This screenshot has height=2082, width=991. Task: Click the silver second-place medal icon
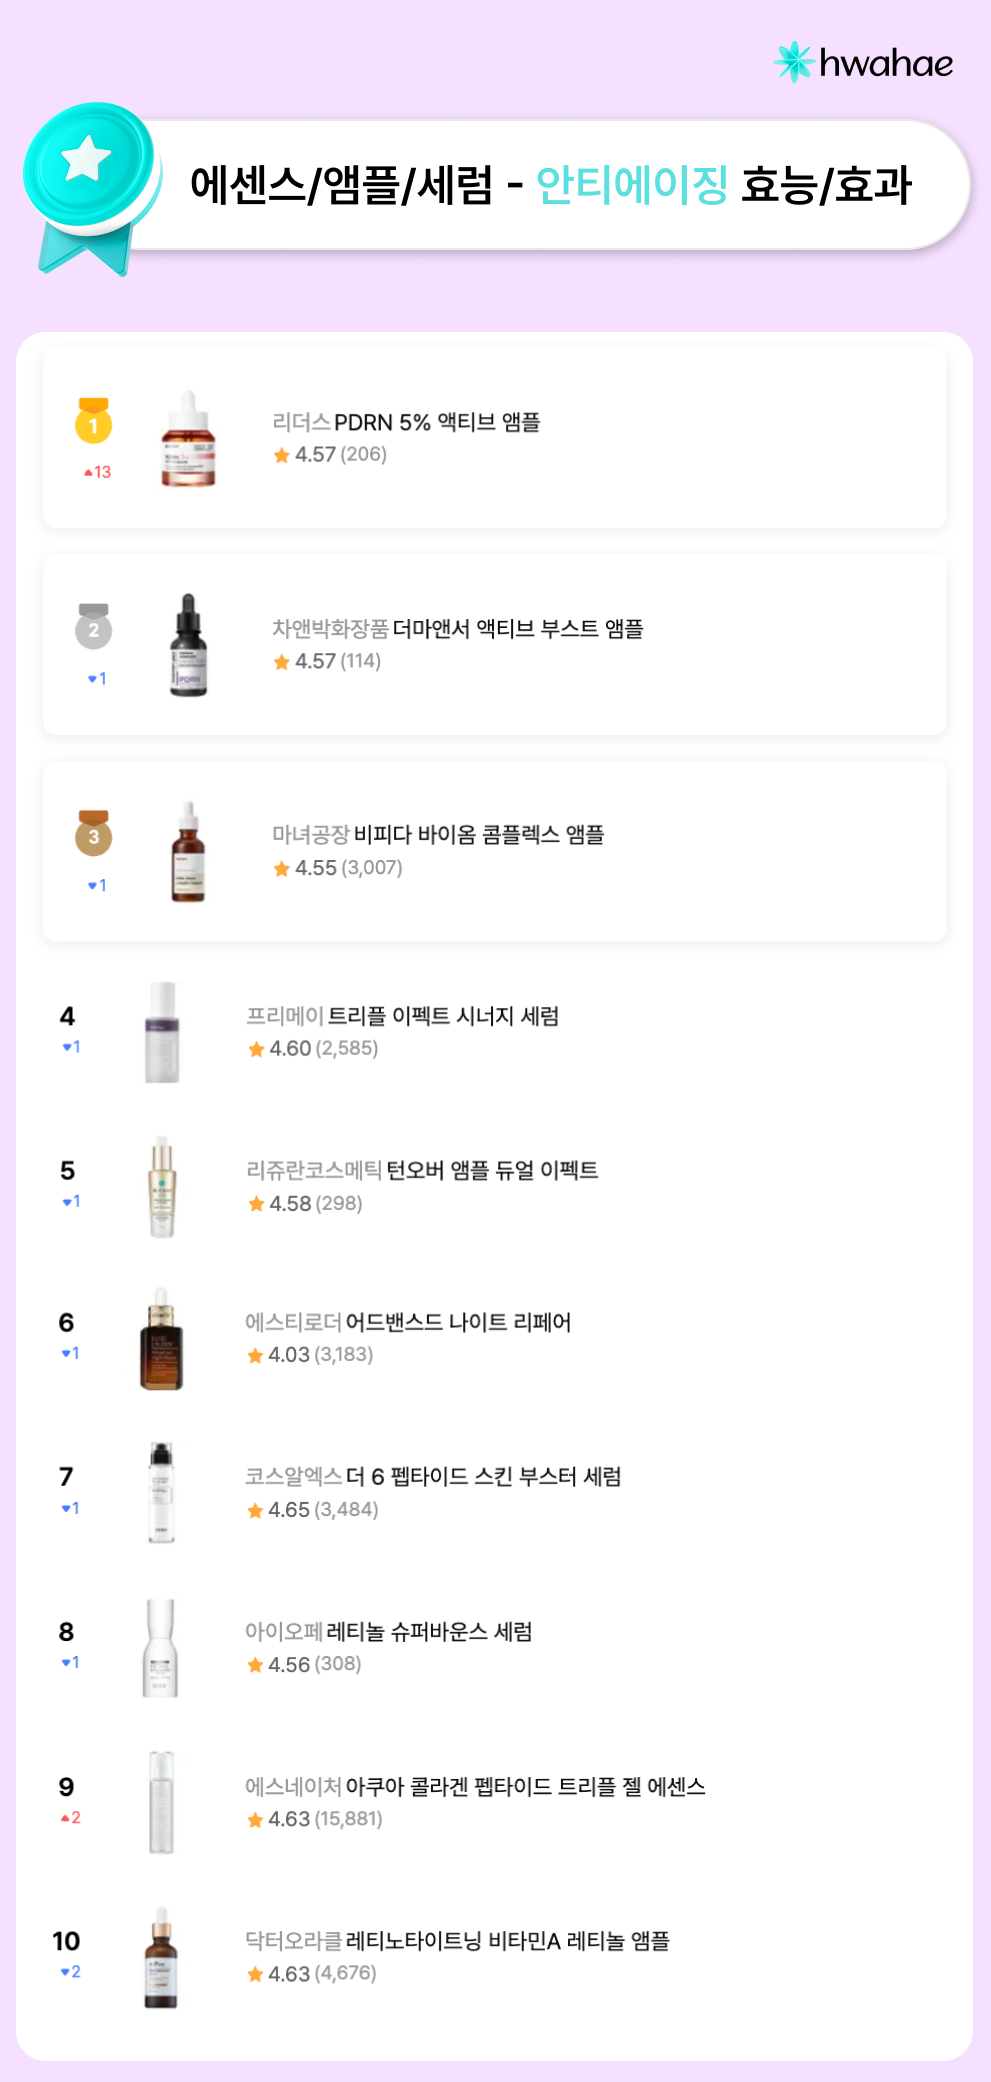tap(94, 628)
